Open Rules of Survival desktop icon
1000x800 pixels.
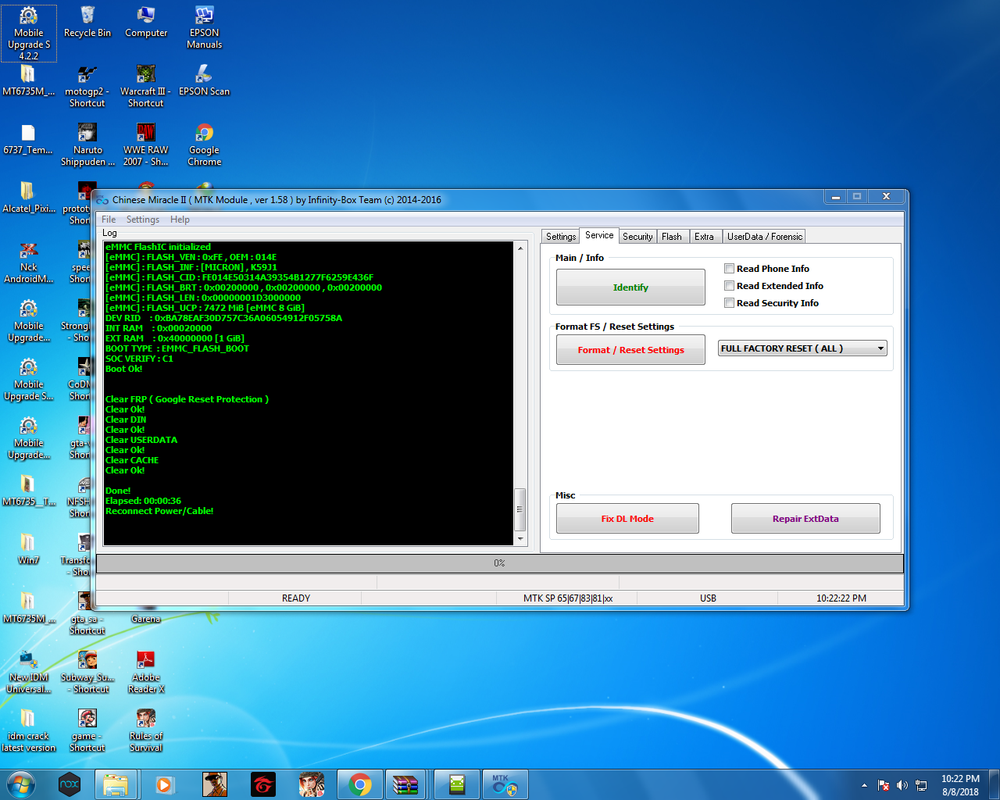146,731
